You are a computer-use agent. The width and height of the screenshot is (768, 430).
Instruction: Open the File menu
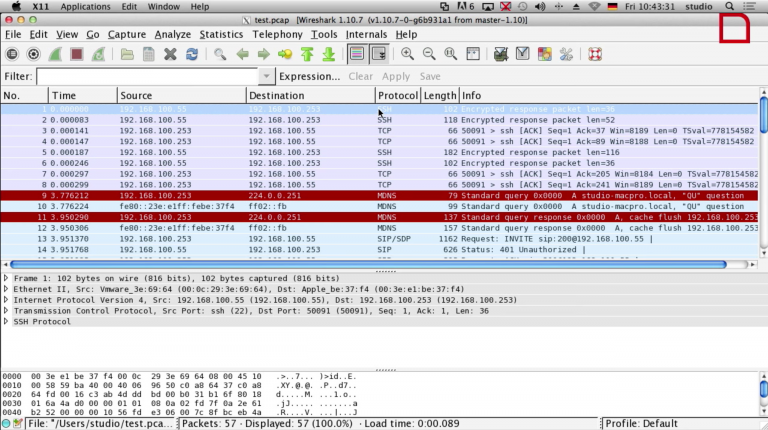13,34
